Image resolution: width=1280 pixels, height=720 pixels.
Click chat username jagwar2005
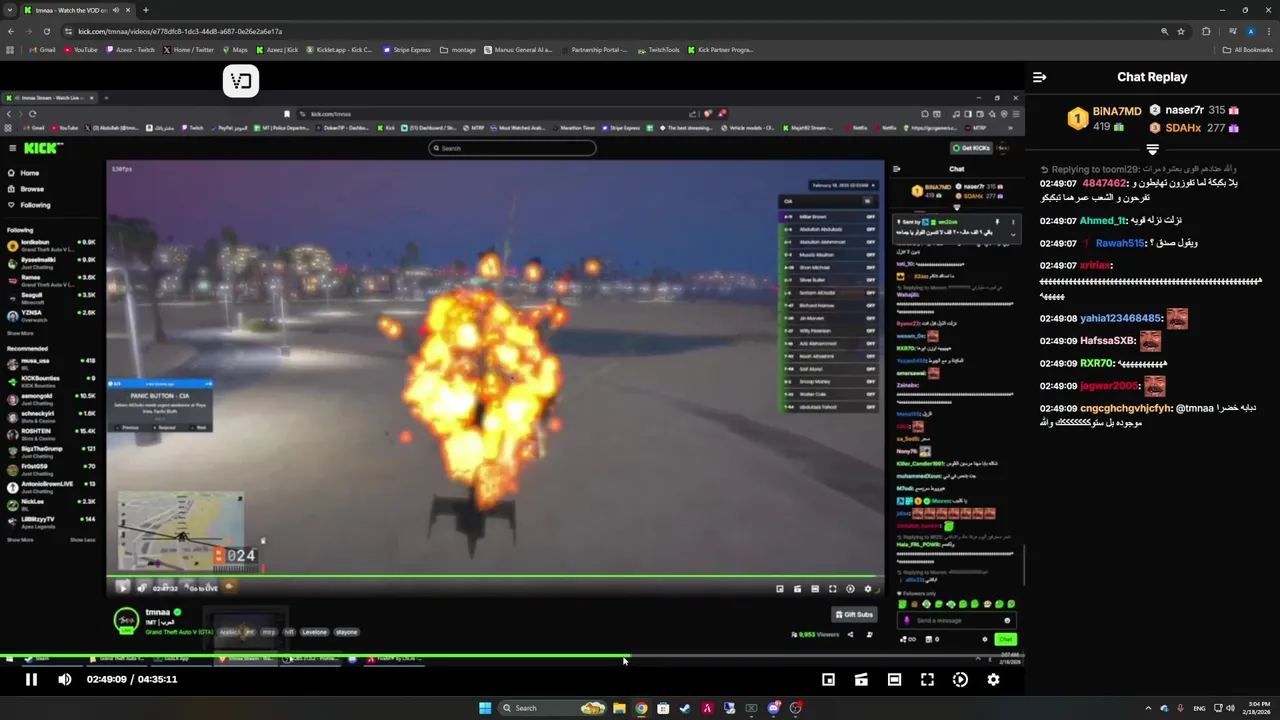[x=1109, y=385]
